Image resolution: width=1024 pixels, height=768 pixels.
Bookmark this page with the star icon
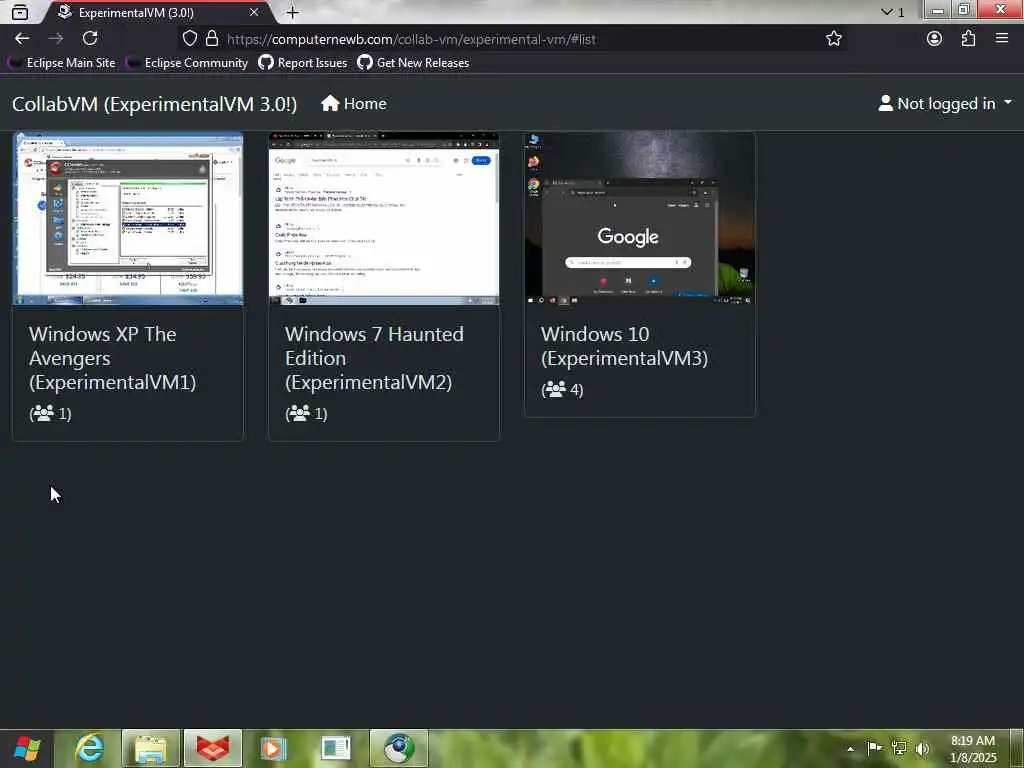(x=834, y=39)
